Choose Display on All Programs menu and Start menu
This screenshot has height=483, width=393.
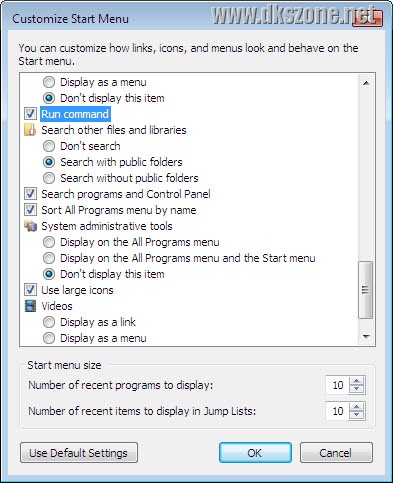click(49, 258)
